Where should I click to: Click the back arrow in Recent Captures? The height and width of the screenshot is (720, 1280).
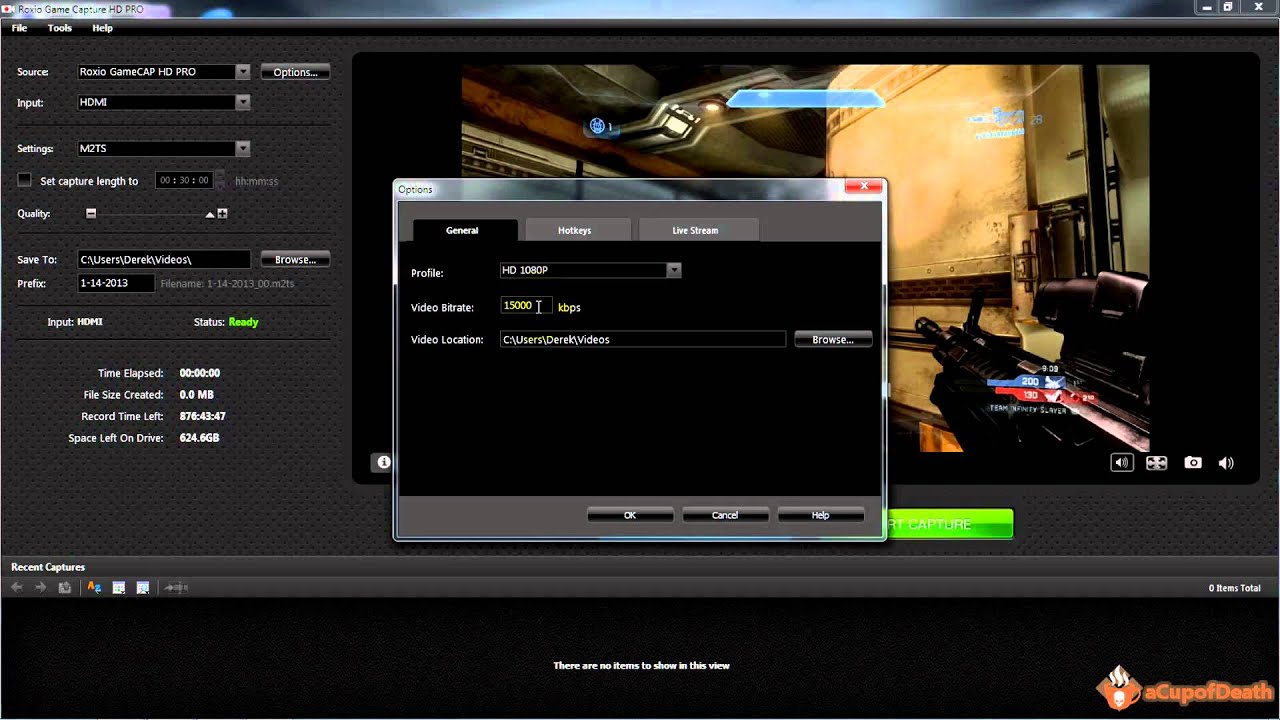coord(17,587)
